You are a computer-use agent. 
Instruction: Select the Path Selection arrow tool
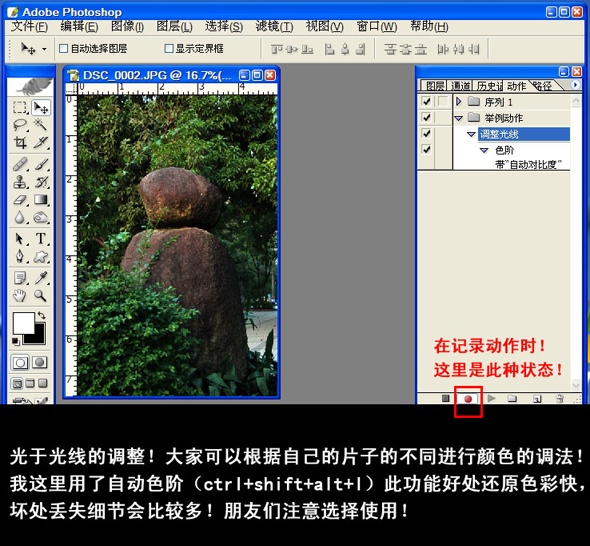tap(20, 239)
